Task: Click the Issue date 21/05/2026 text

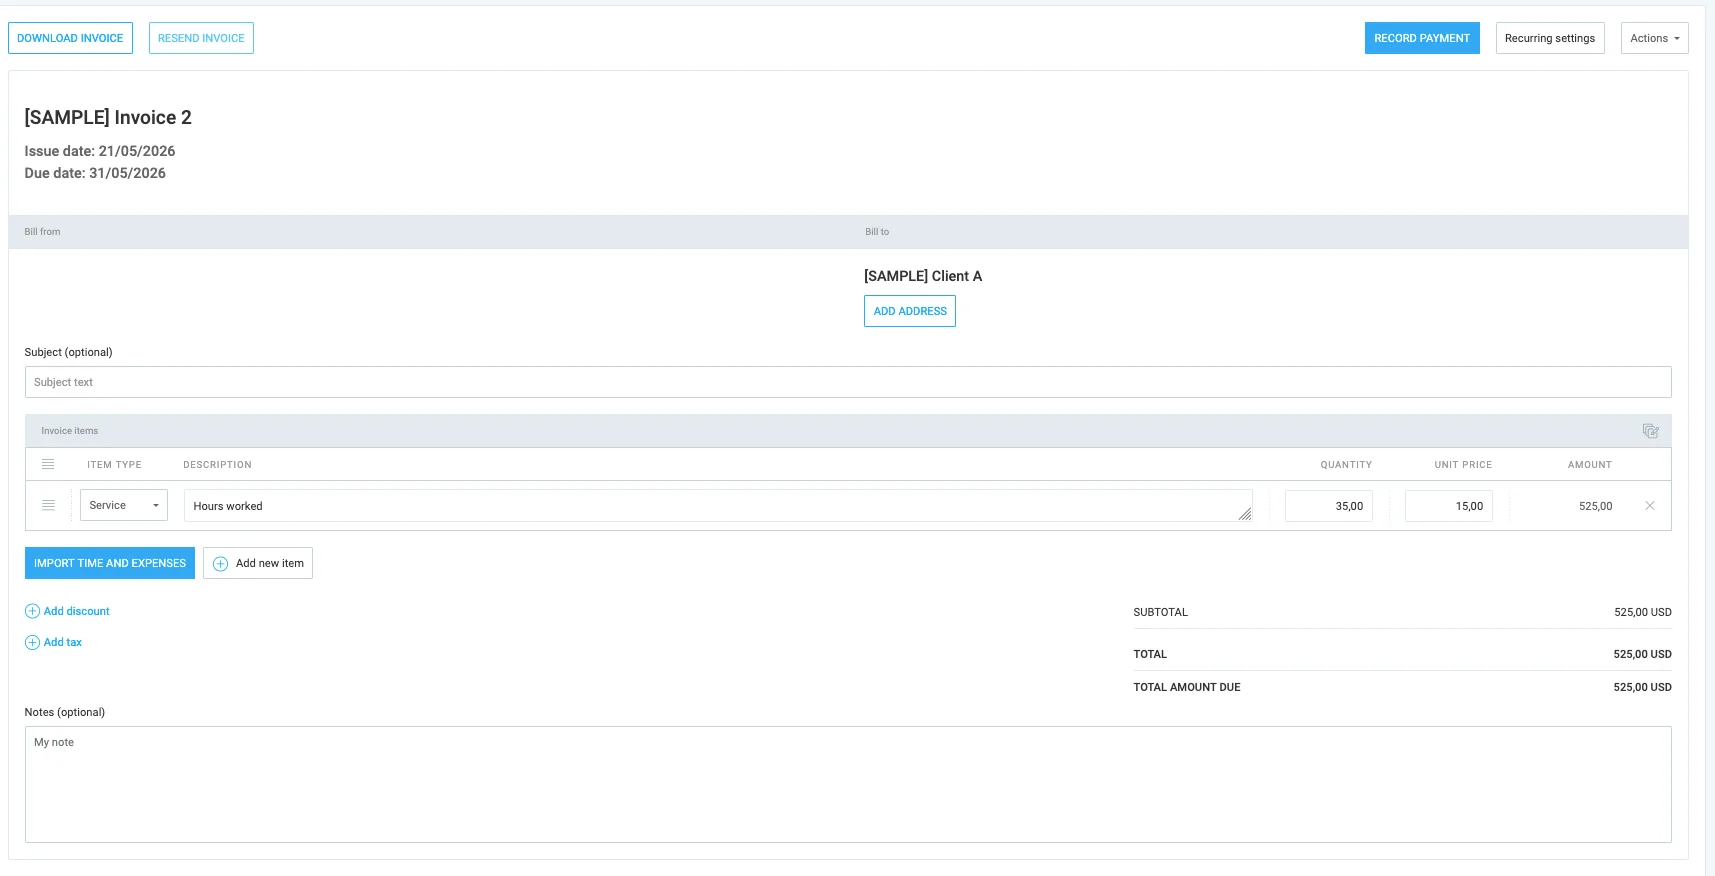Action: [x=100, y=151]
